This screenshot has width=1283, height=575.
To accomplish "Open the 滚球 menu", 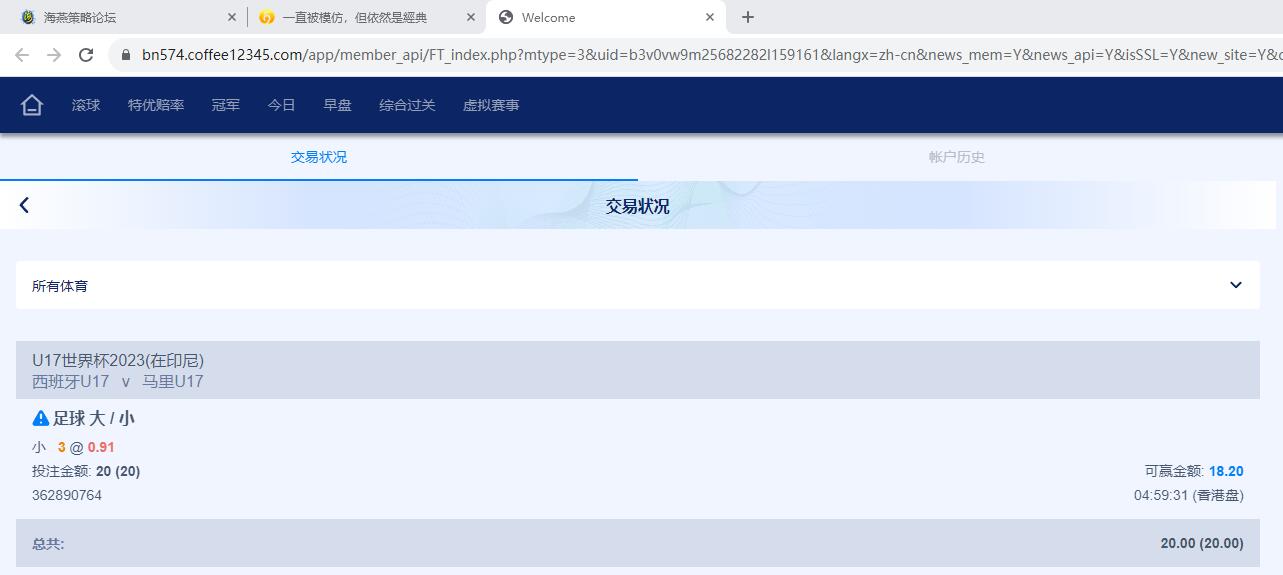I will [x=86, y=105].
